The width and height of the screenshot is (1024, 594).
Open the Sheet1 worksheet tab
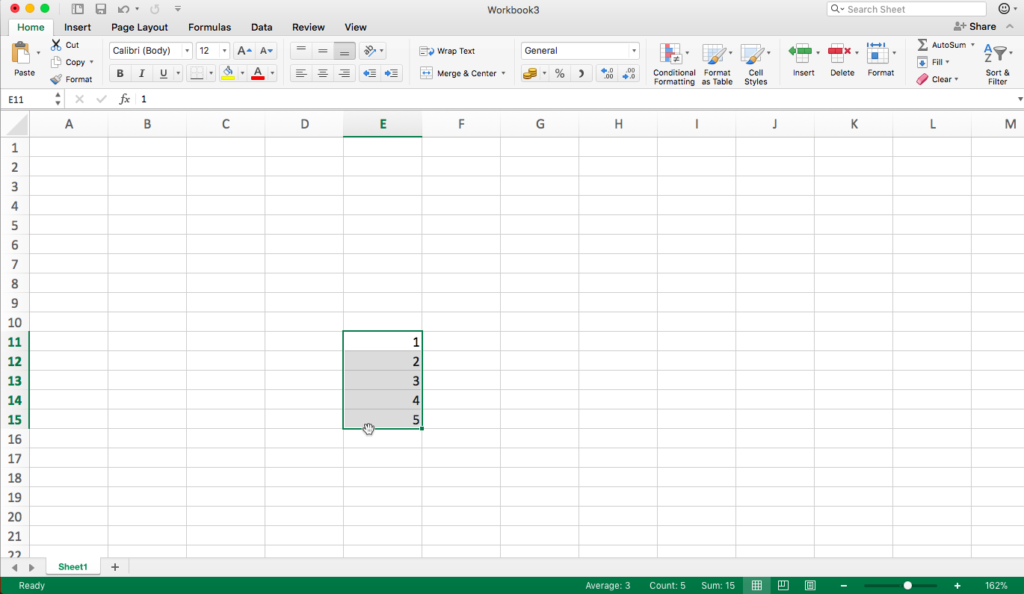(72, 567)
